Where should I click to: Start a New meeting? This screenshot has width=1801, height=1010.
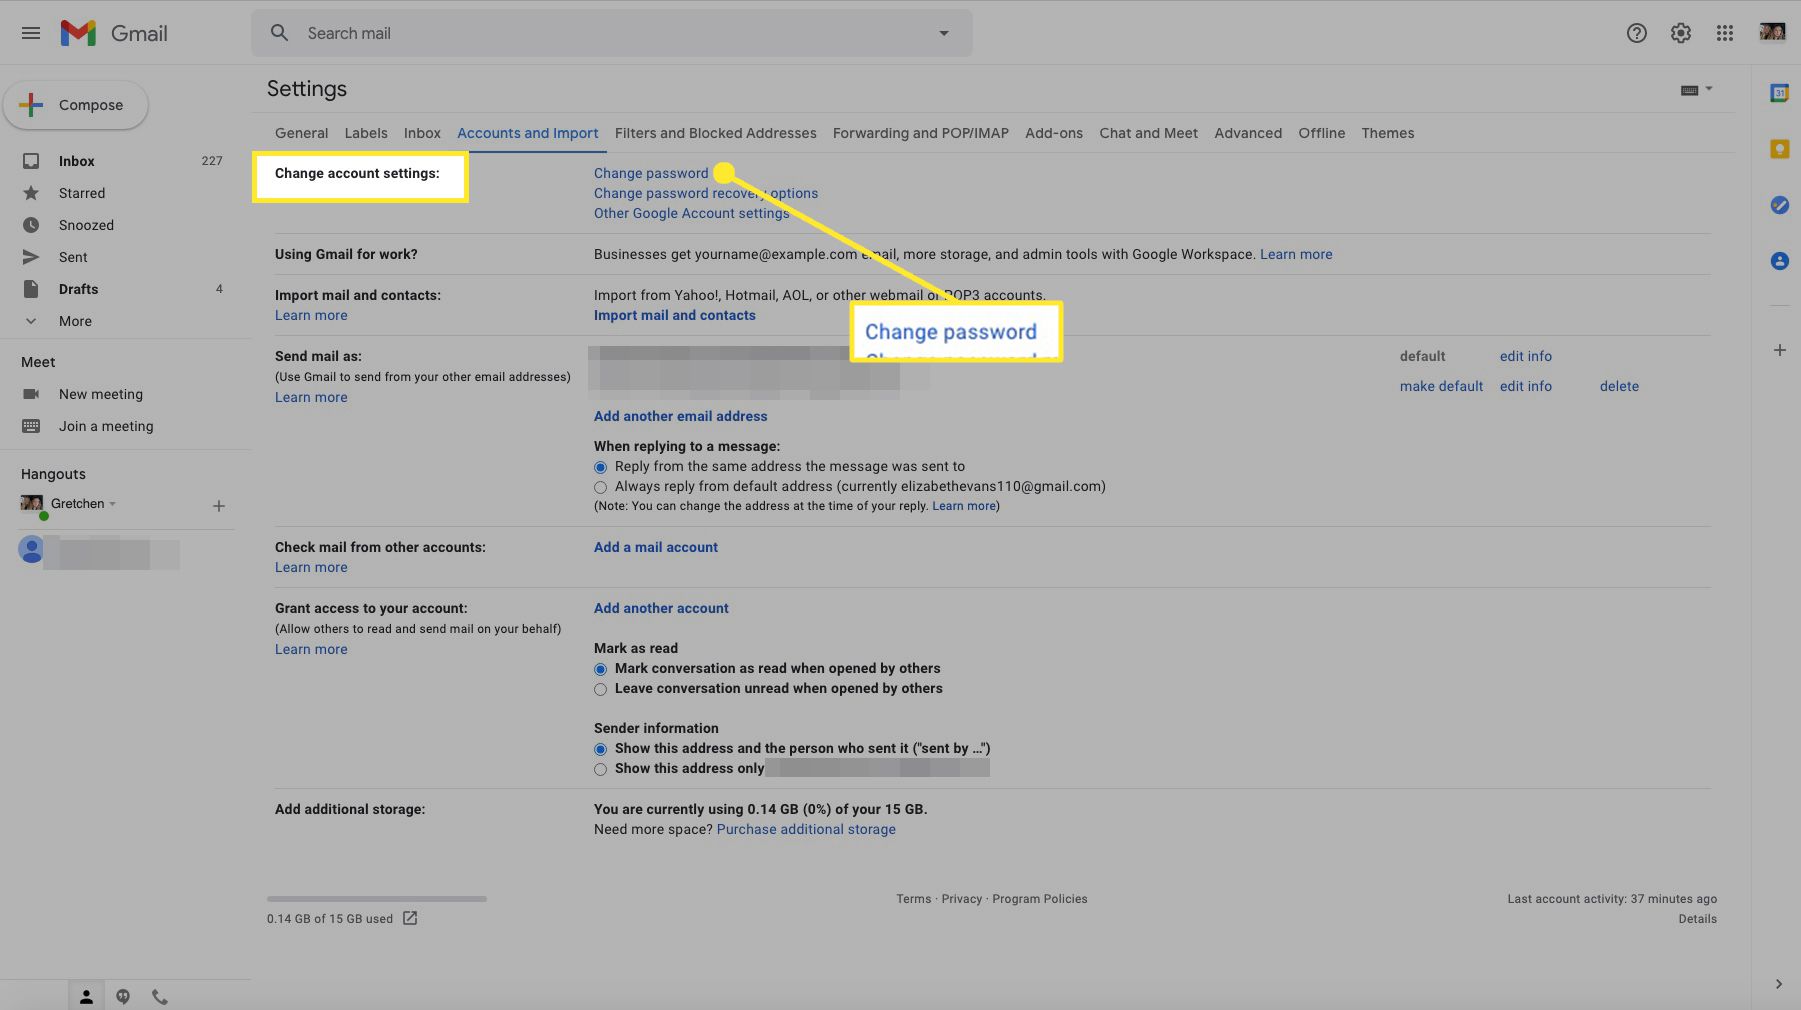(100, 394)
